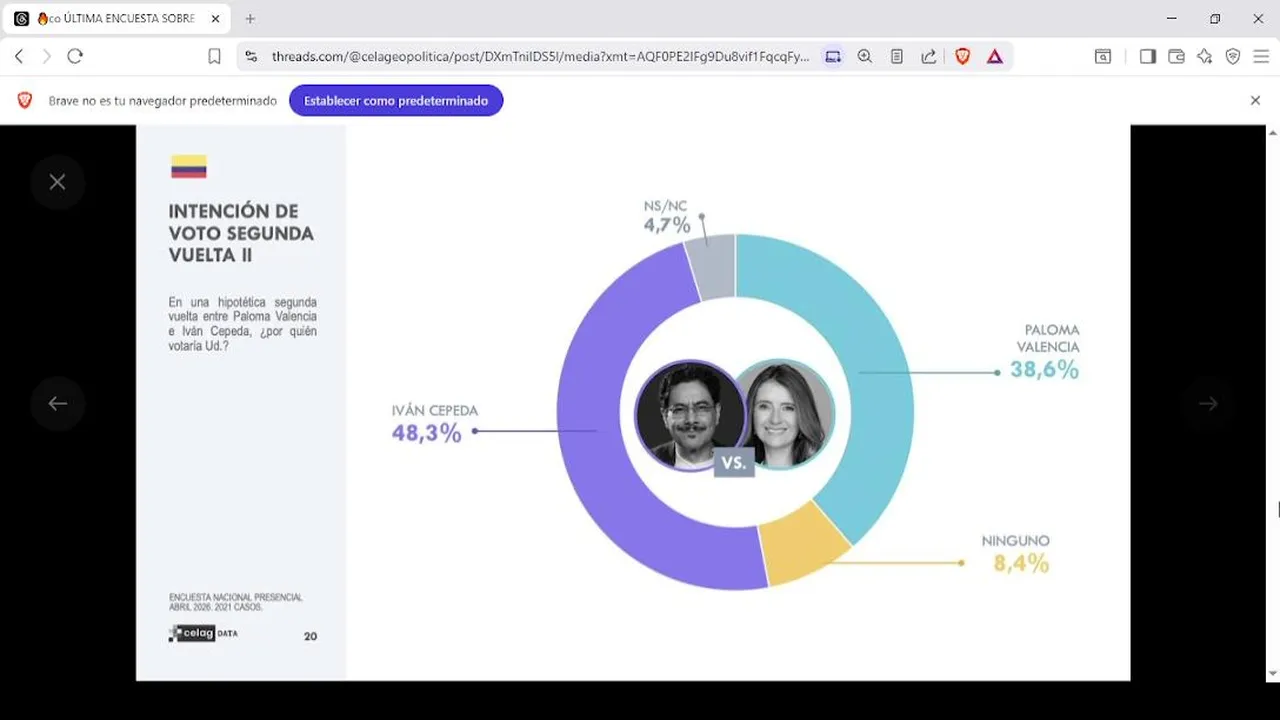Click the address bar URL
This screenshot has width=1280, height=720.
540,57
